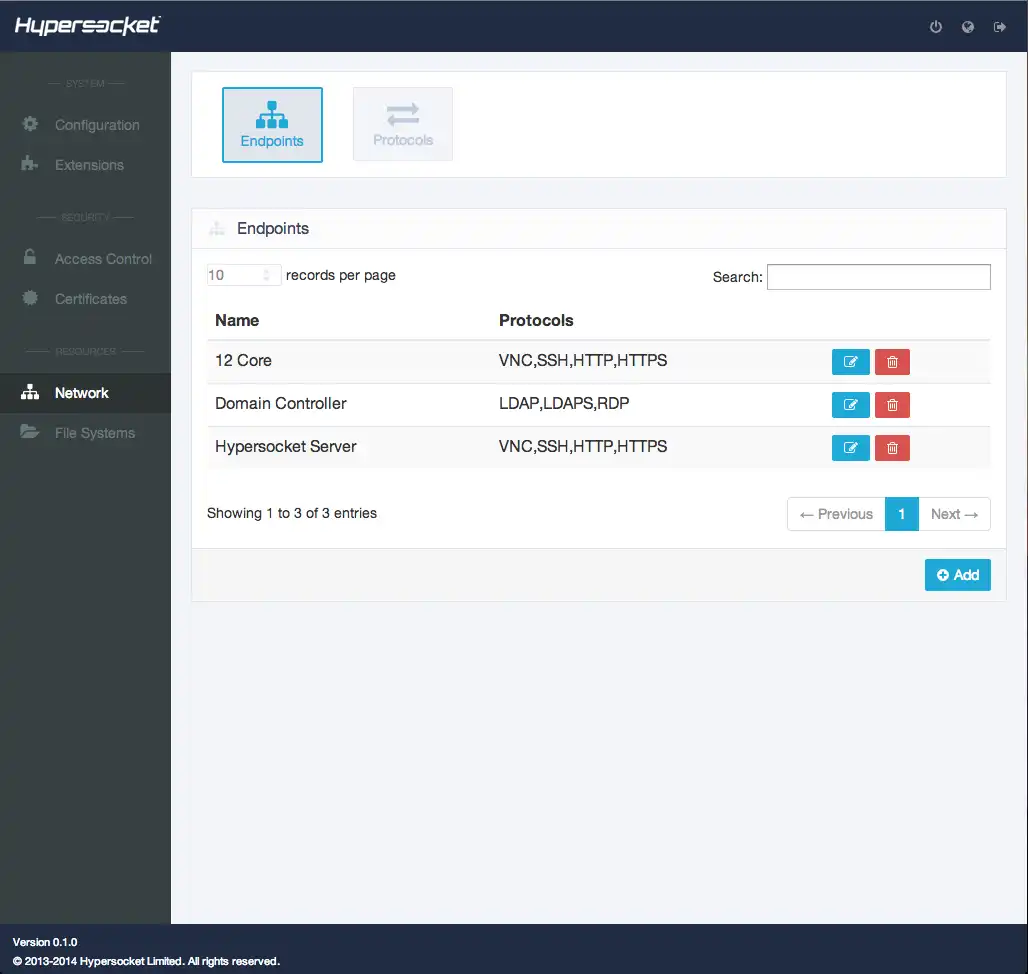Click 'Showing 1 to 3 of 3 entries'
Screen dimensions: 1028x974
(x=292, y=513)
